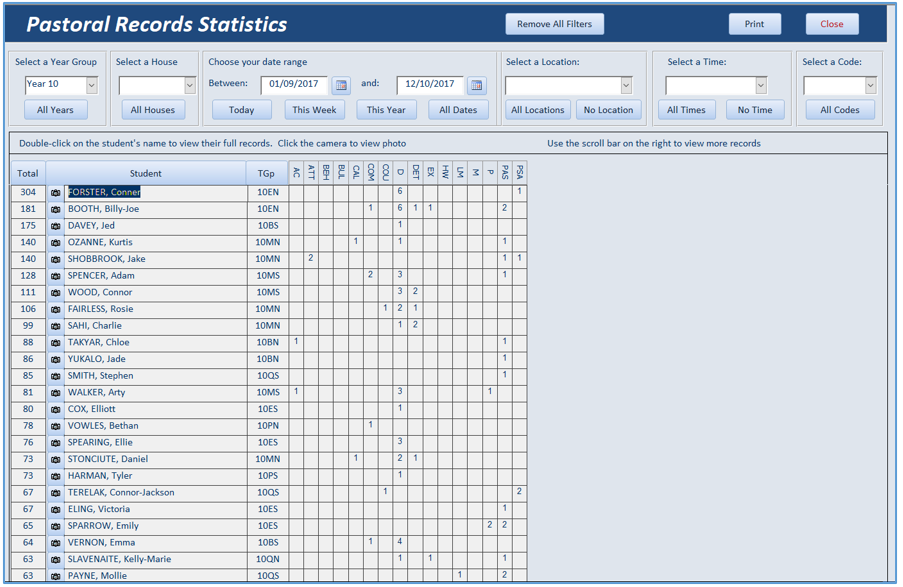Click camera icon for SMITH, Stephen

(55, 376)
